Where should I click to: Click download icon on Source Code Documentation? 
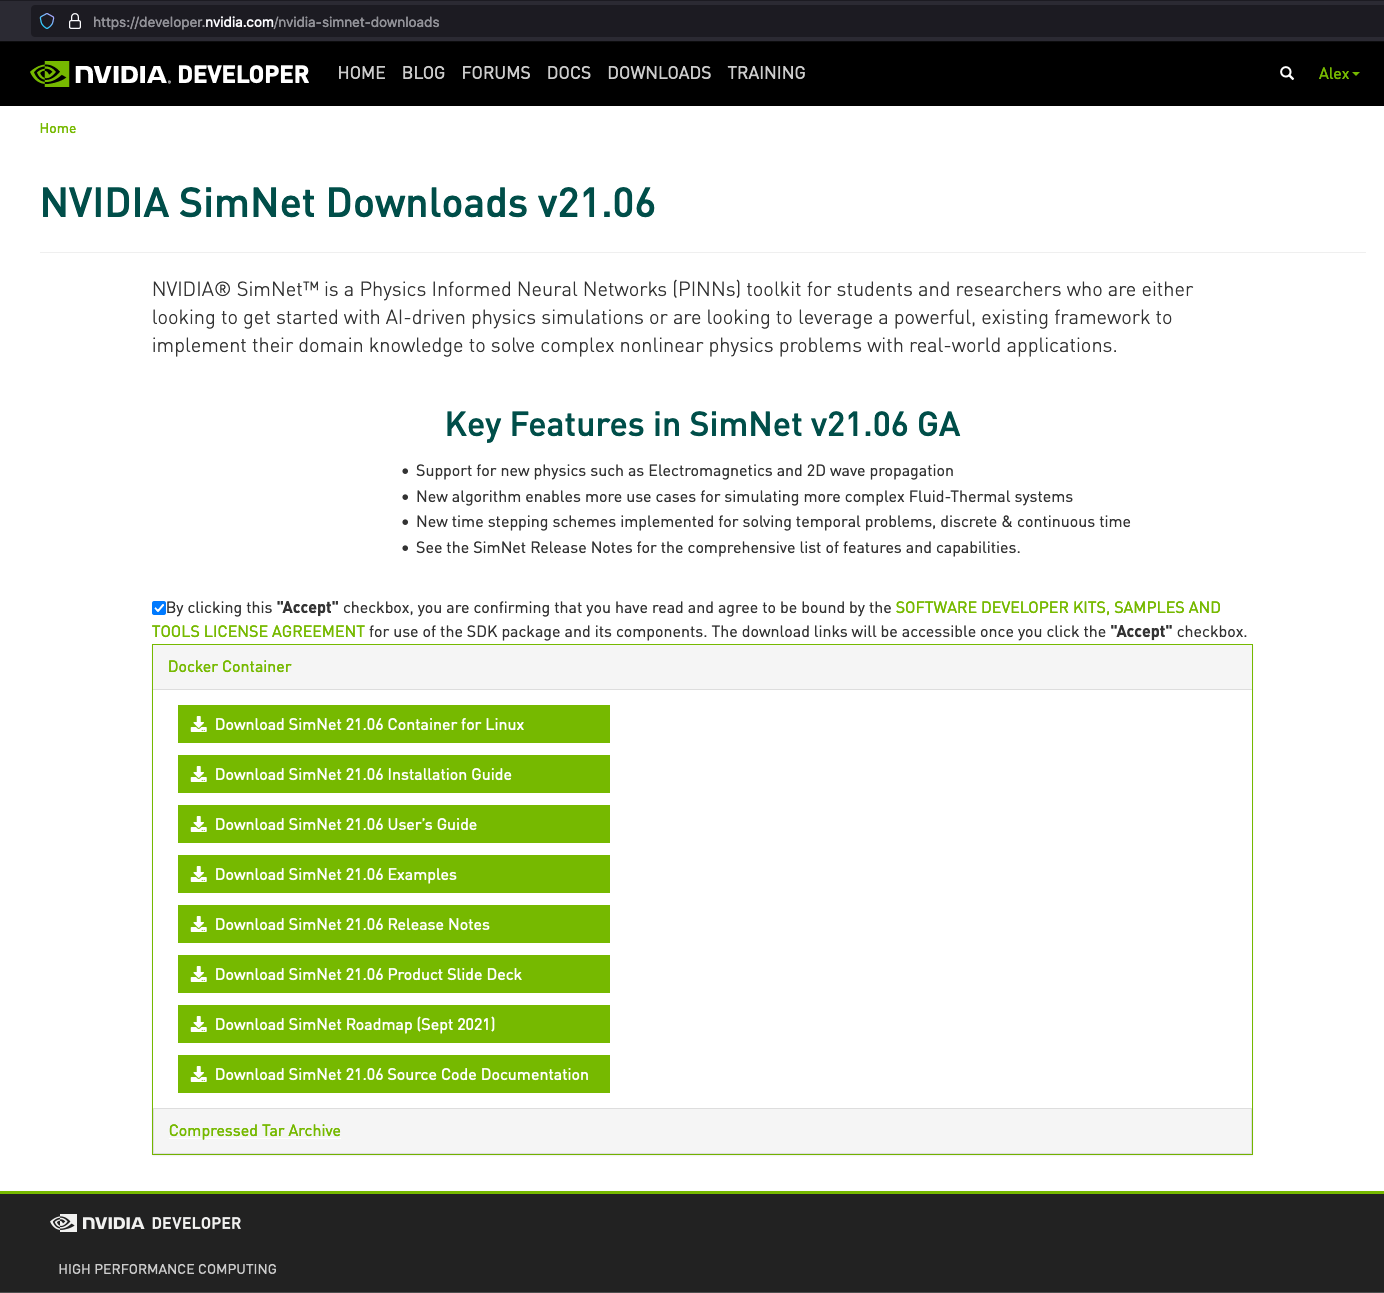point(199,1074)
